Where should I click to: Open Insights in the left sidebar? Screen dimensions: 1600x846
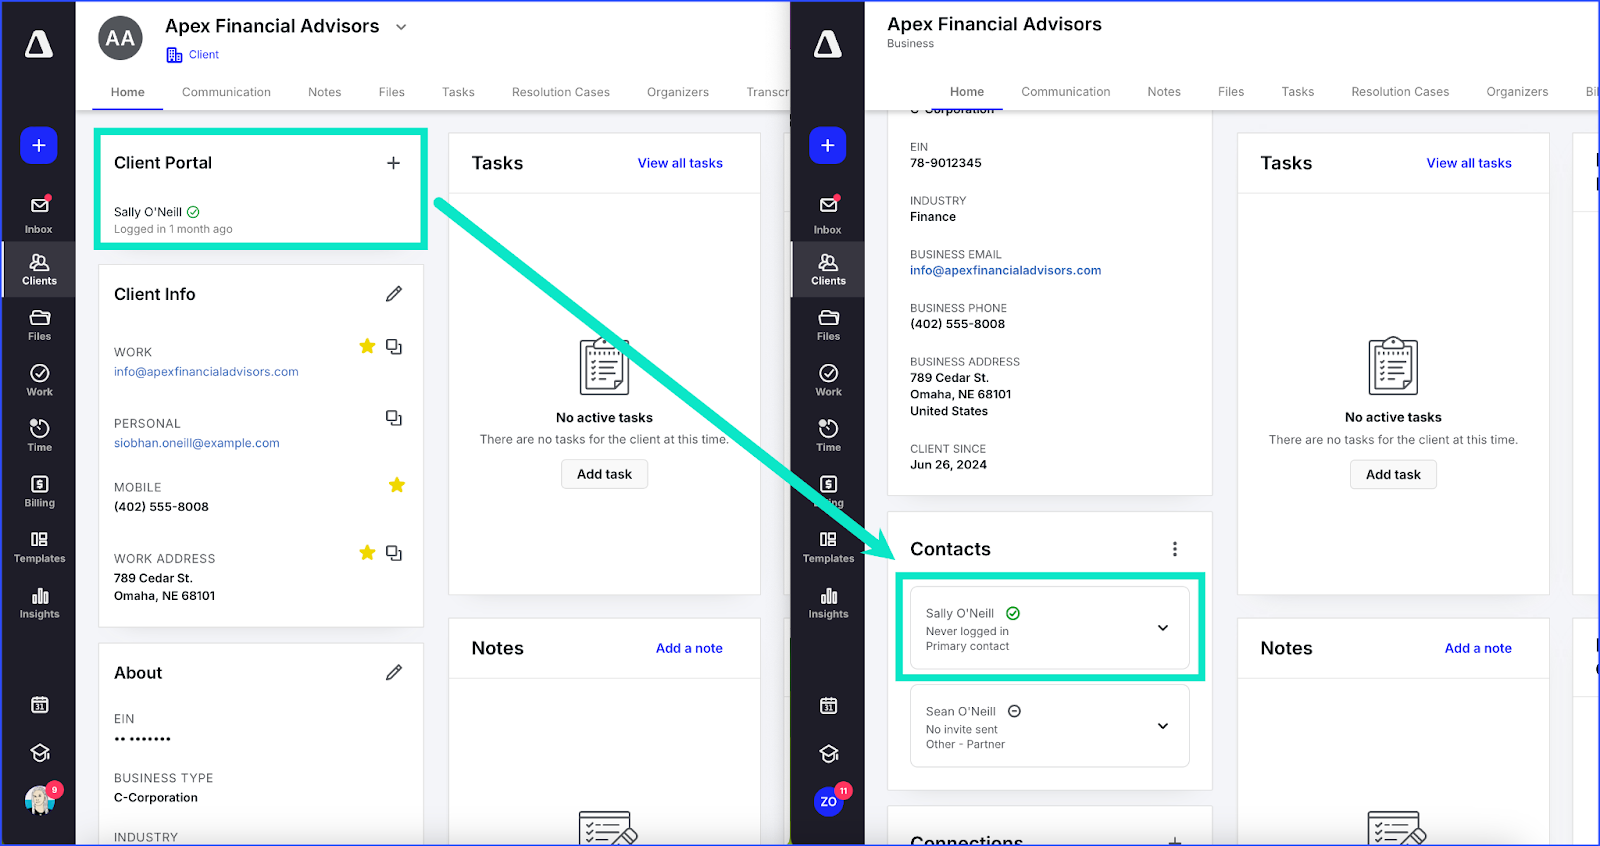point(39,603)
